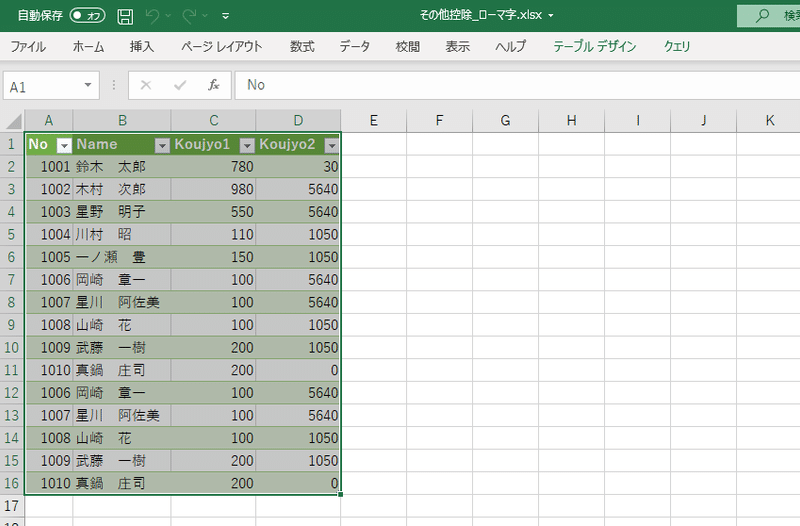The image size is (800, 526).
Task: Open the Redo history dropdown arrow
Action: [205, 16]
